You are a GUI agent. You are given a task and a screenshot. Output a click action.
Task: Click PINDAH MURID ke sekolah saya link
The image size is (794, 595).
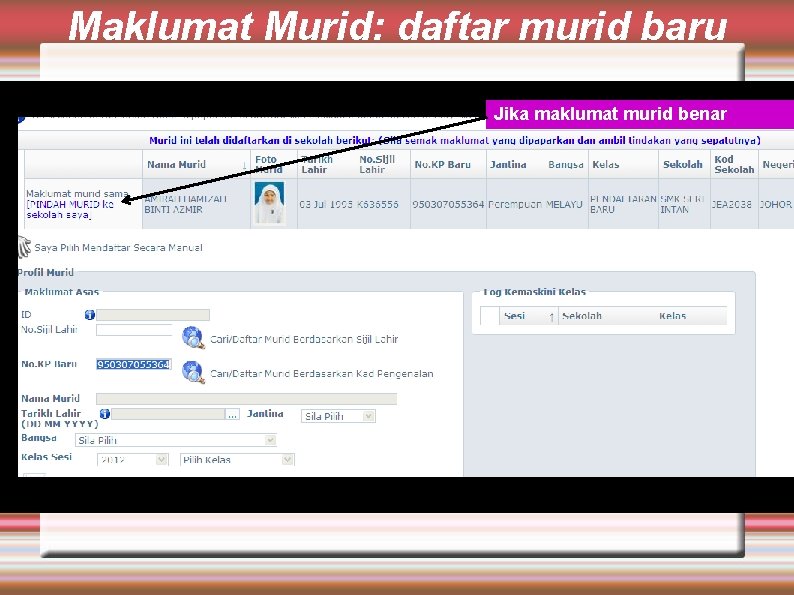(x=70, y=210)
